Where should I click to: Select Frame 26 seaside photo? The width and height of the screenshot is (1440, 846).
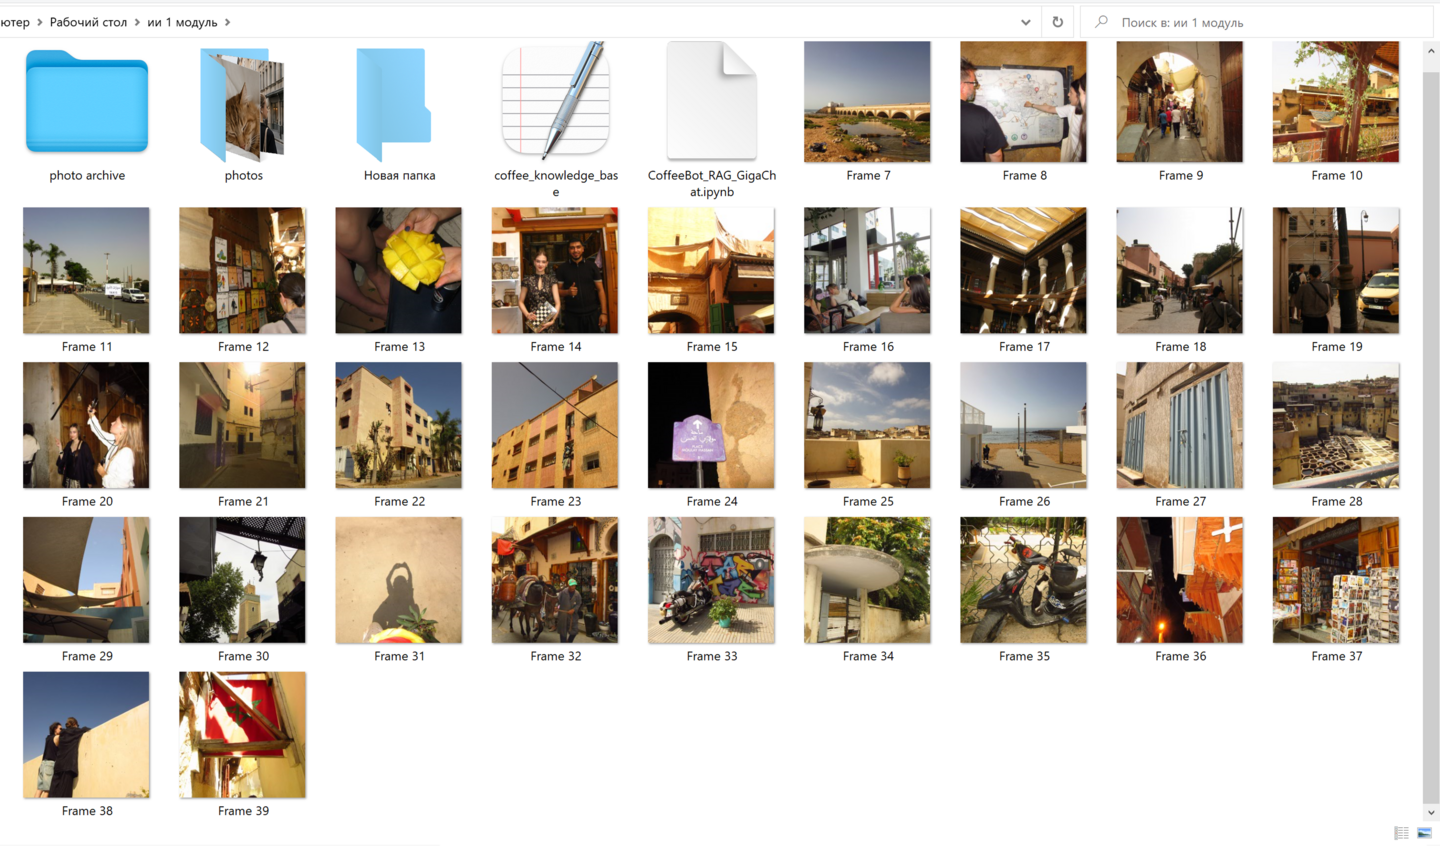pyautogui.click(x=1023, y=425)
